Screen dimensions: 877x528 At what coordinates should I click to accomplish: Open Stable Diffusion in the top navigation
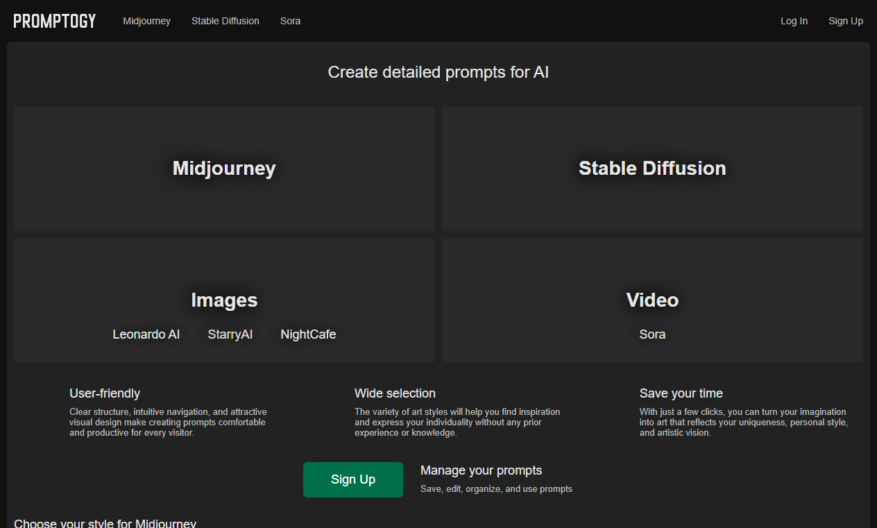tap(225, 21)
